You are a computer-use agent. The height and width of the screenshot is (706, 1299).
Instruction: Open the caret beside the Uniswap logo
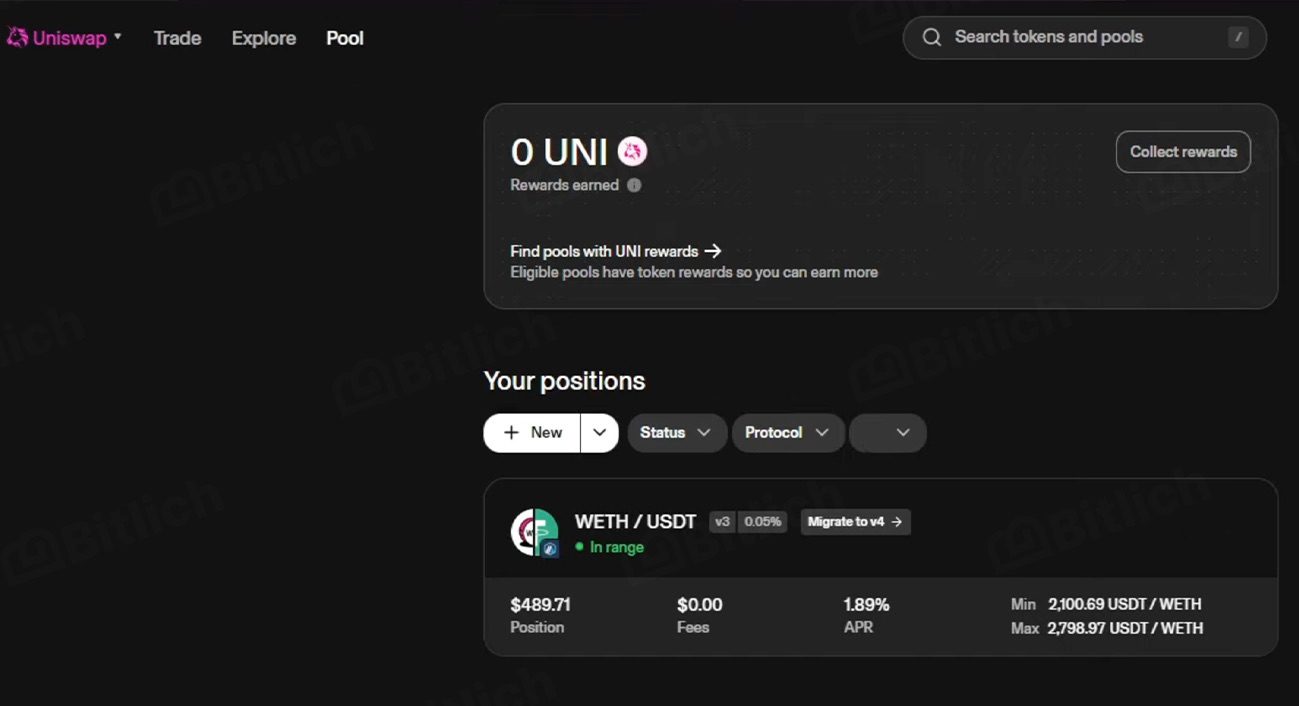pos(118,37)
